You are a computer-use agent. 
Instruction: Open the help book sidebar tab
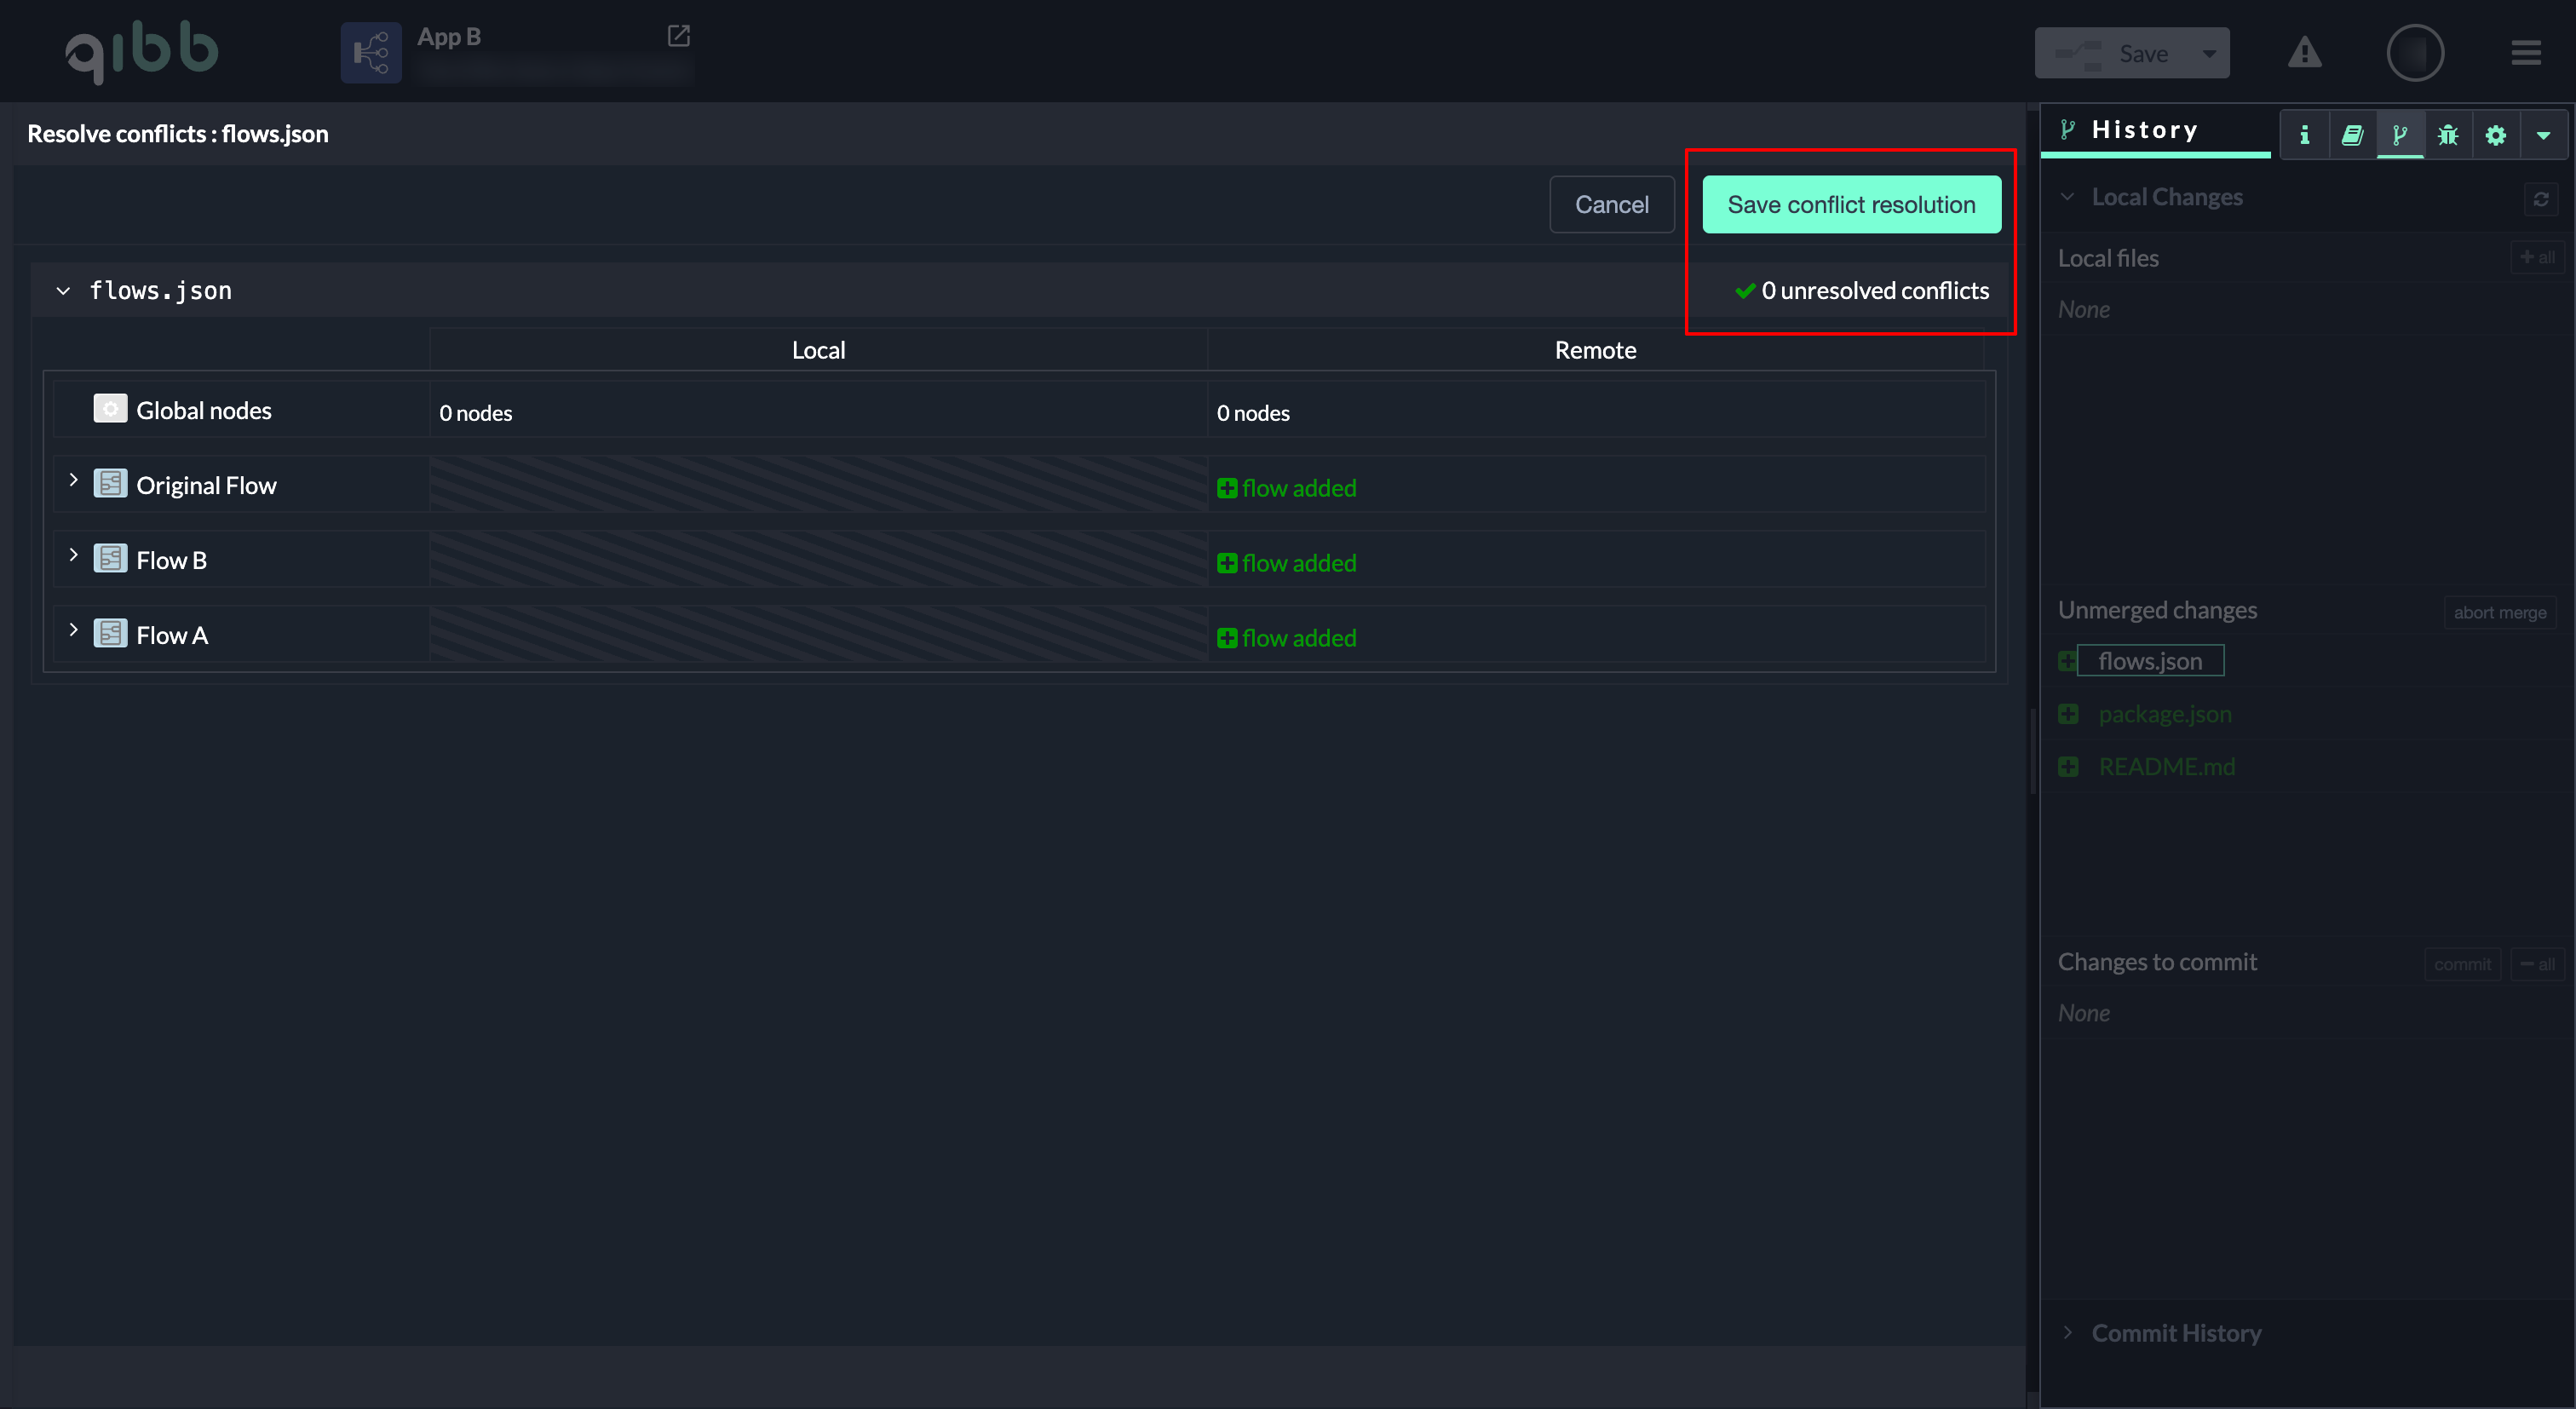2352,135
